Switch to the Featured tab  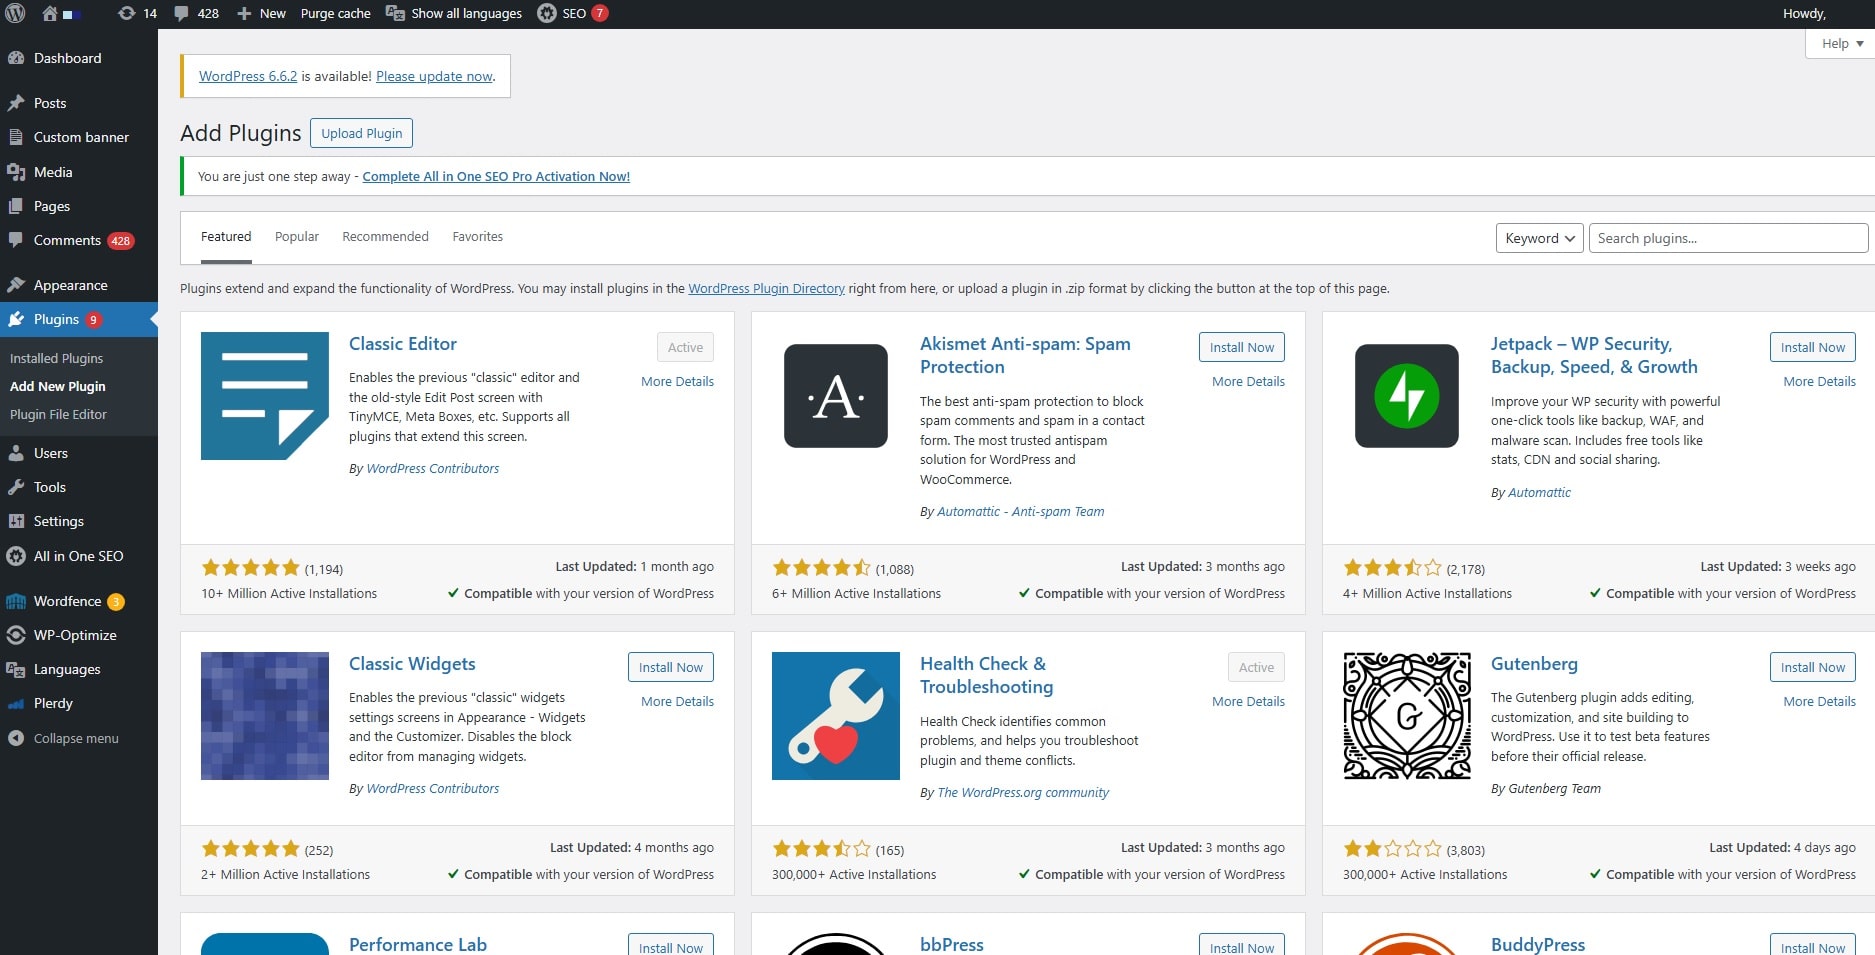click(226, 237)
